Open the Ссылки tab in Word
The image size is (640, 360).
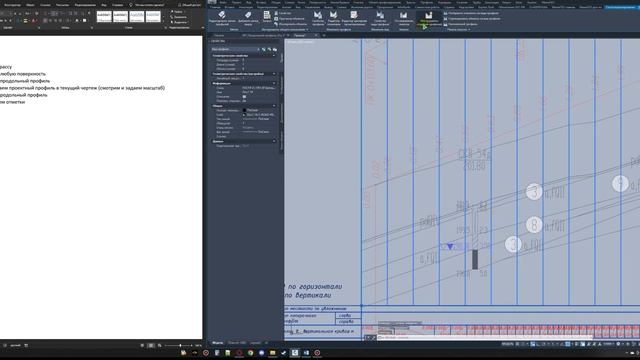45,5
